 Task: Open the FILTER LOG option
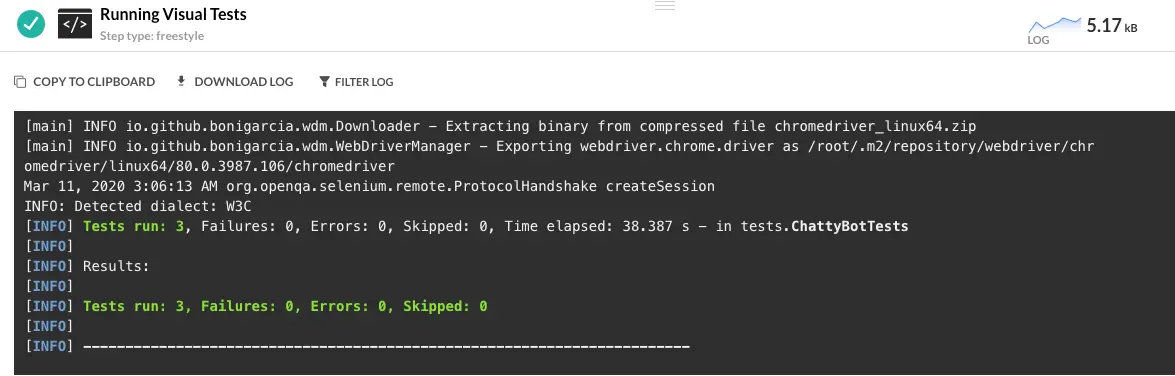tap(357, 82)
